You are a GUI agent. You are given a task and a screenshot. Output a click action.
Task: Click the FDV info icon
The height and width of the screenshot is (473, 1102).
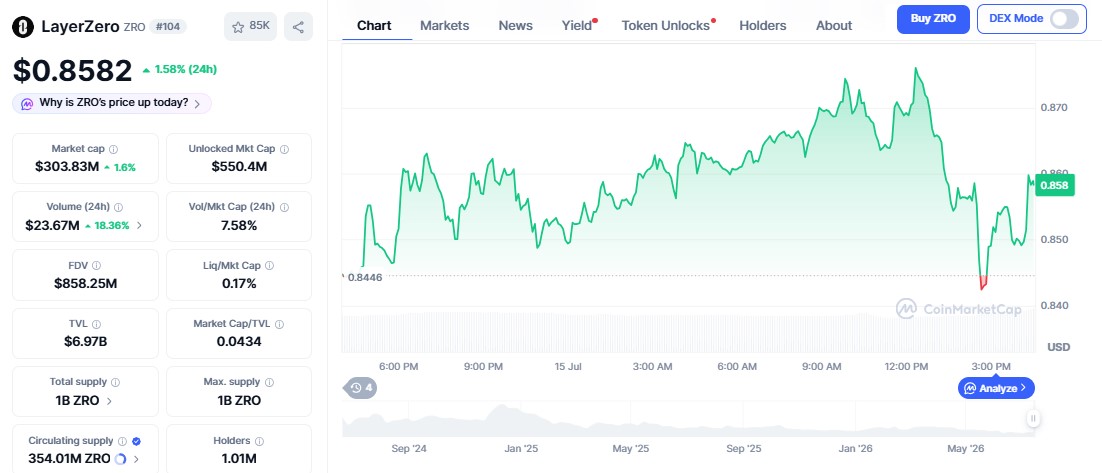coord(96,266)
